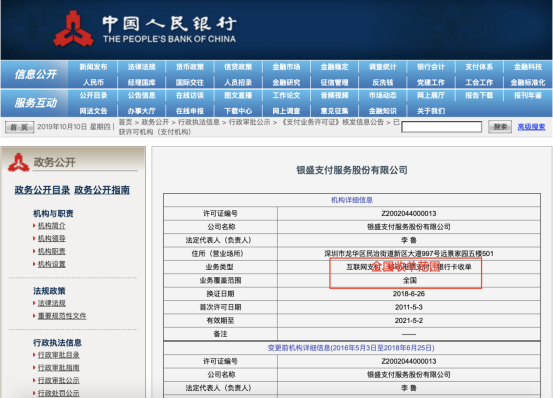Open the 机构领导 sidebar link

click(x=51, y=239)
